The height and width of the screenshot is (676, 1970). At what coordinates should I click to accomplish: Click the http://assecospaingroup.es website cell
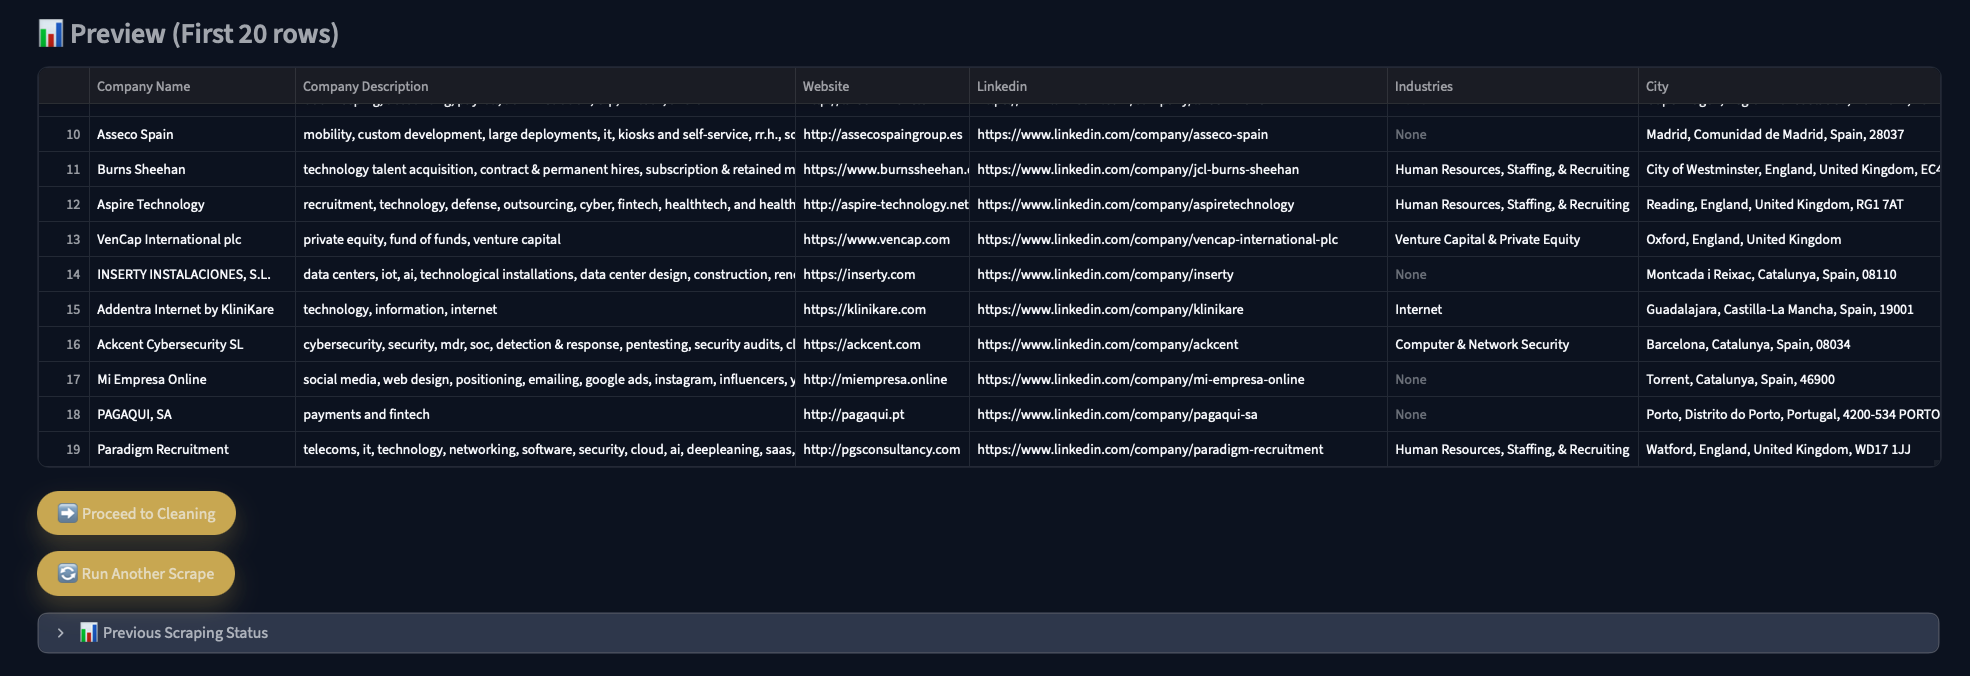click(882, 134)
